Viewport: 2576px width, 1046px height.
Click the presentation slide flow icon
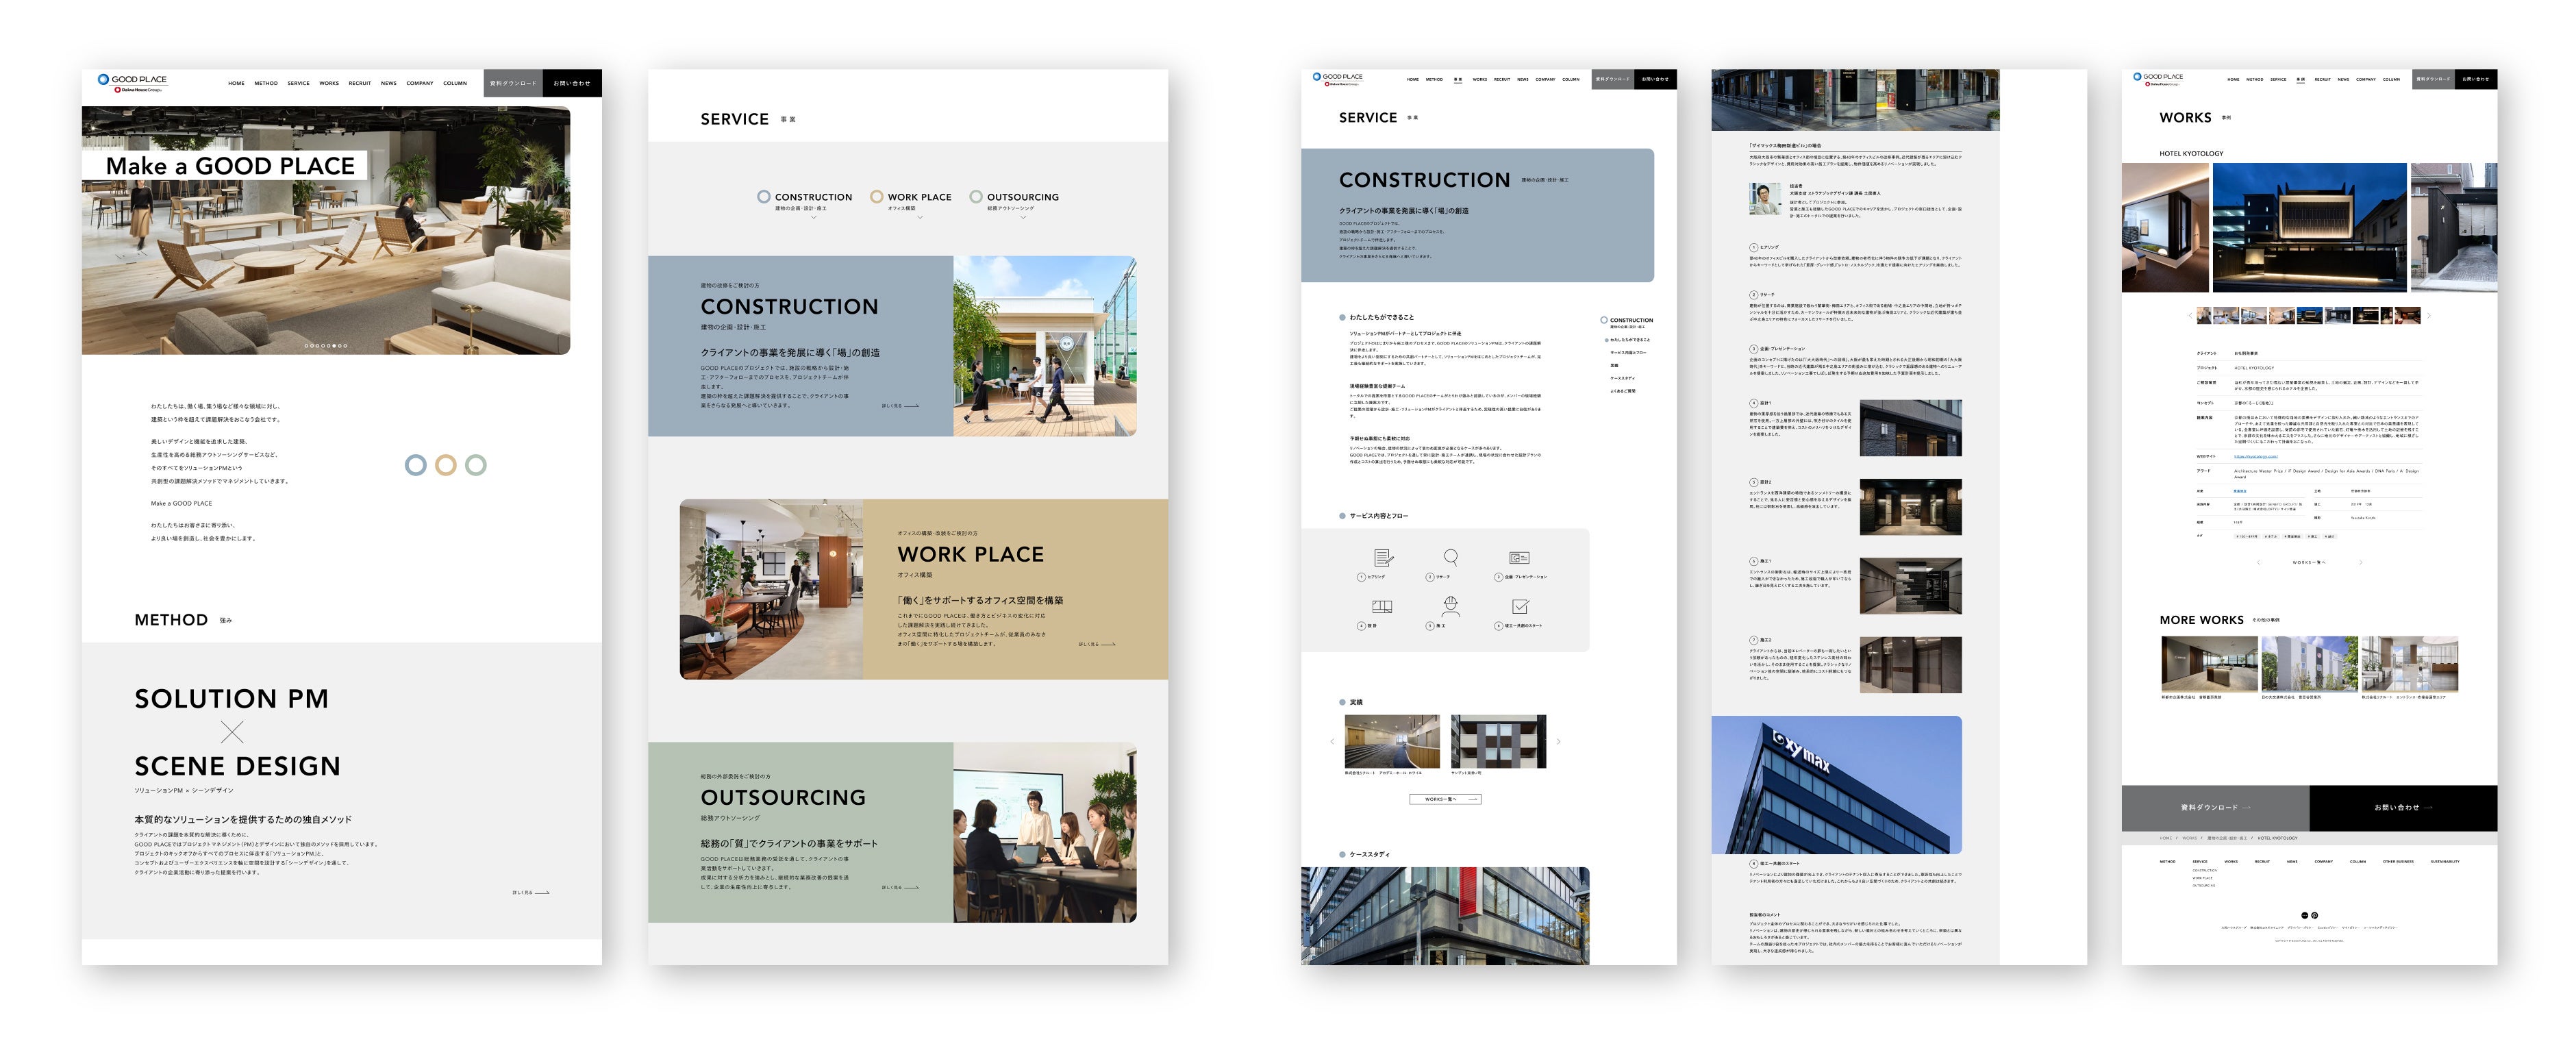click(1519, 558)
